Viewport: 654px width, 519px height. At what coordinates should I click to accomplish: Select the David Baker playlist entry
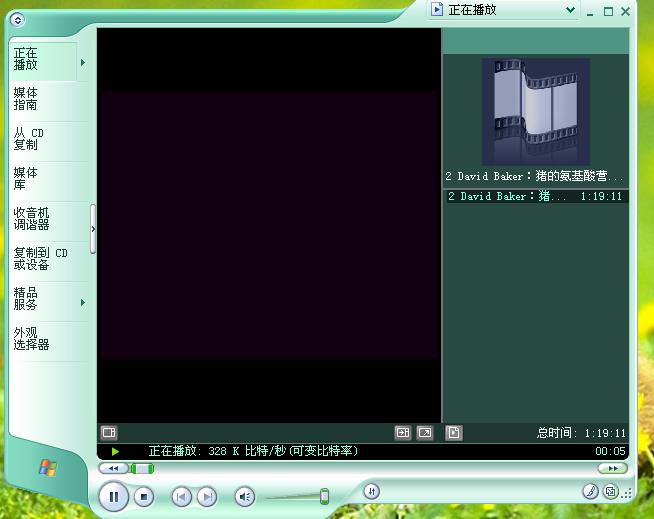coord(534,197)
